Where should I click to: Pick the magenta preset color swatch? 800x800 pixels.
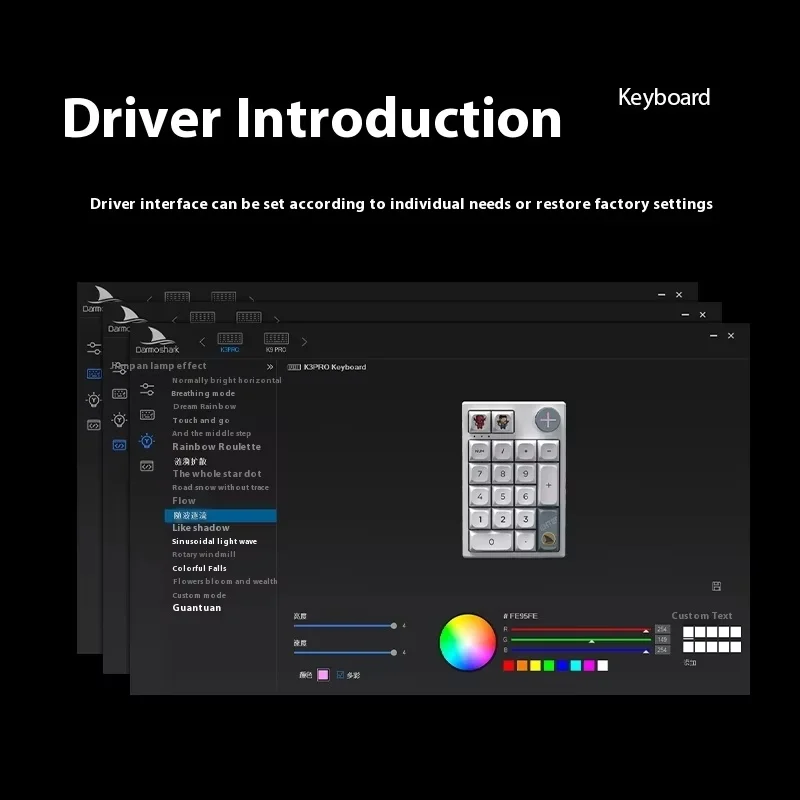point(589,665)
